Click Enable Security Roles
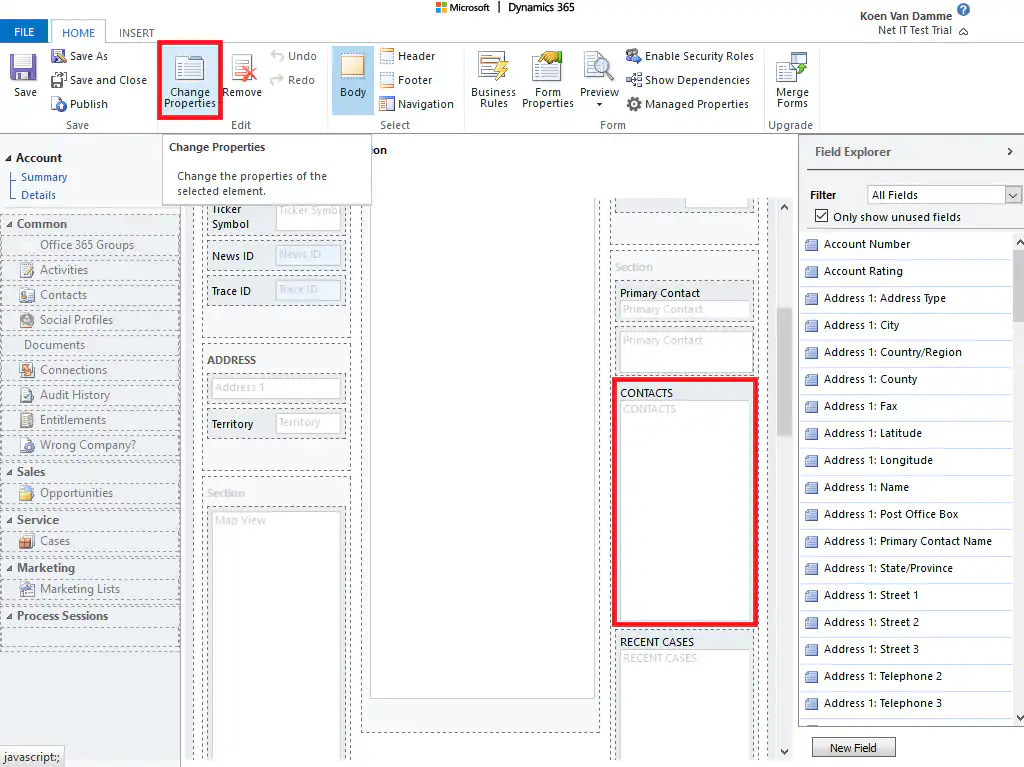The width and height of the screenshot is (1024, 767). (688, 56)
